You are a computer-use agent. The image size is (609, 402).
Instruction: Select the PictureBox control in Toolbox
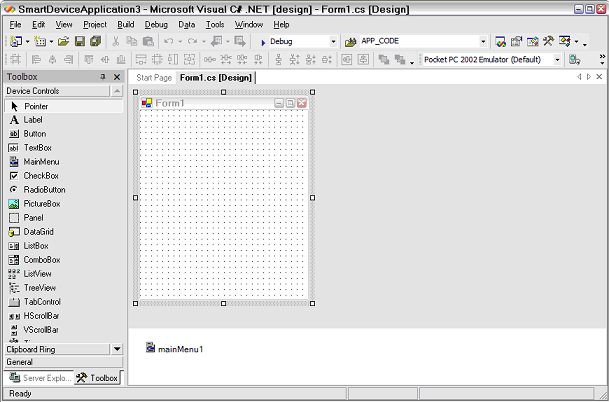tap(64, 204)
